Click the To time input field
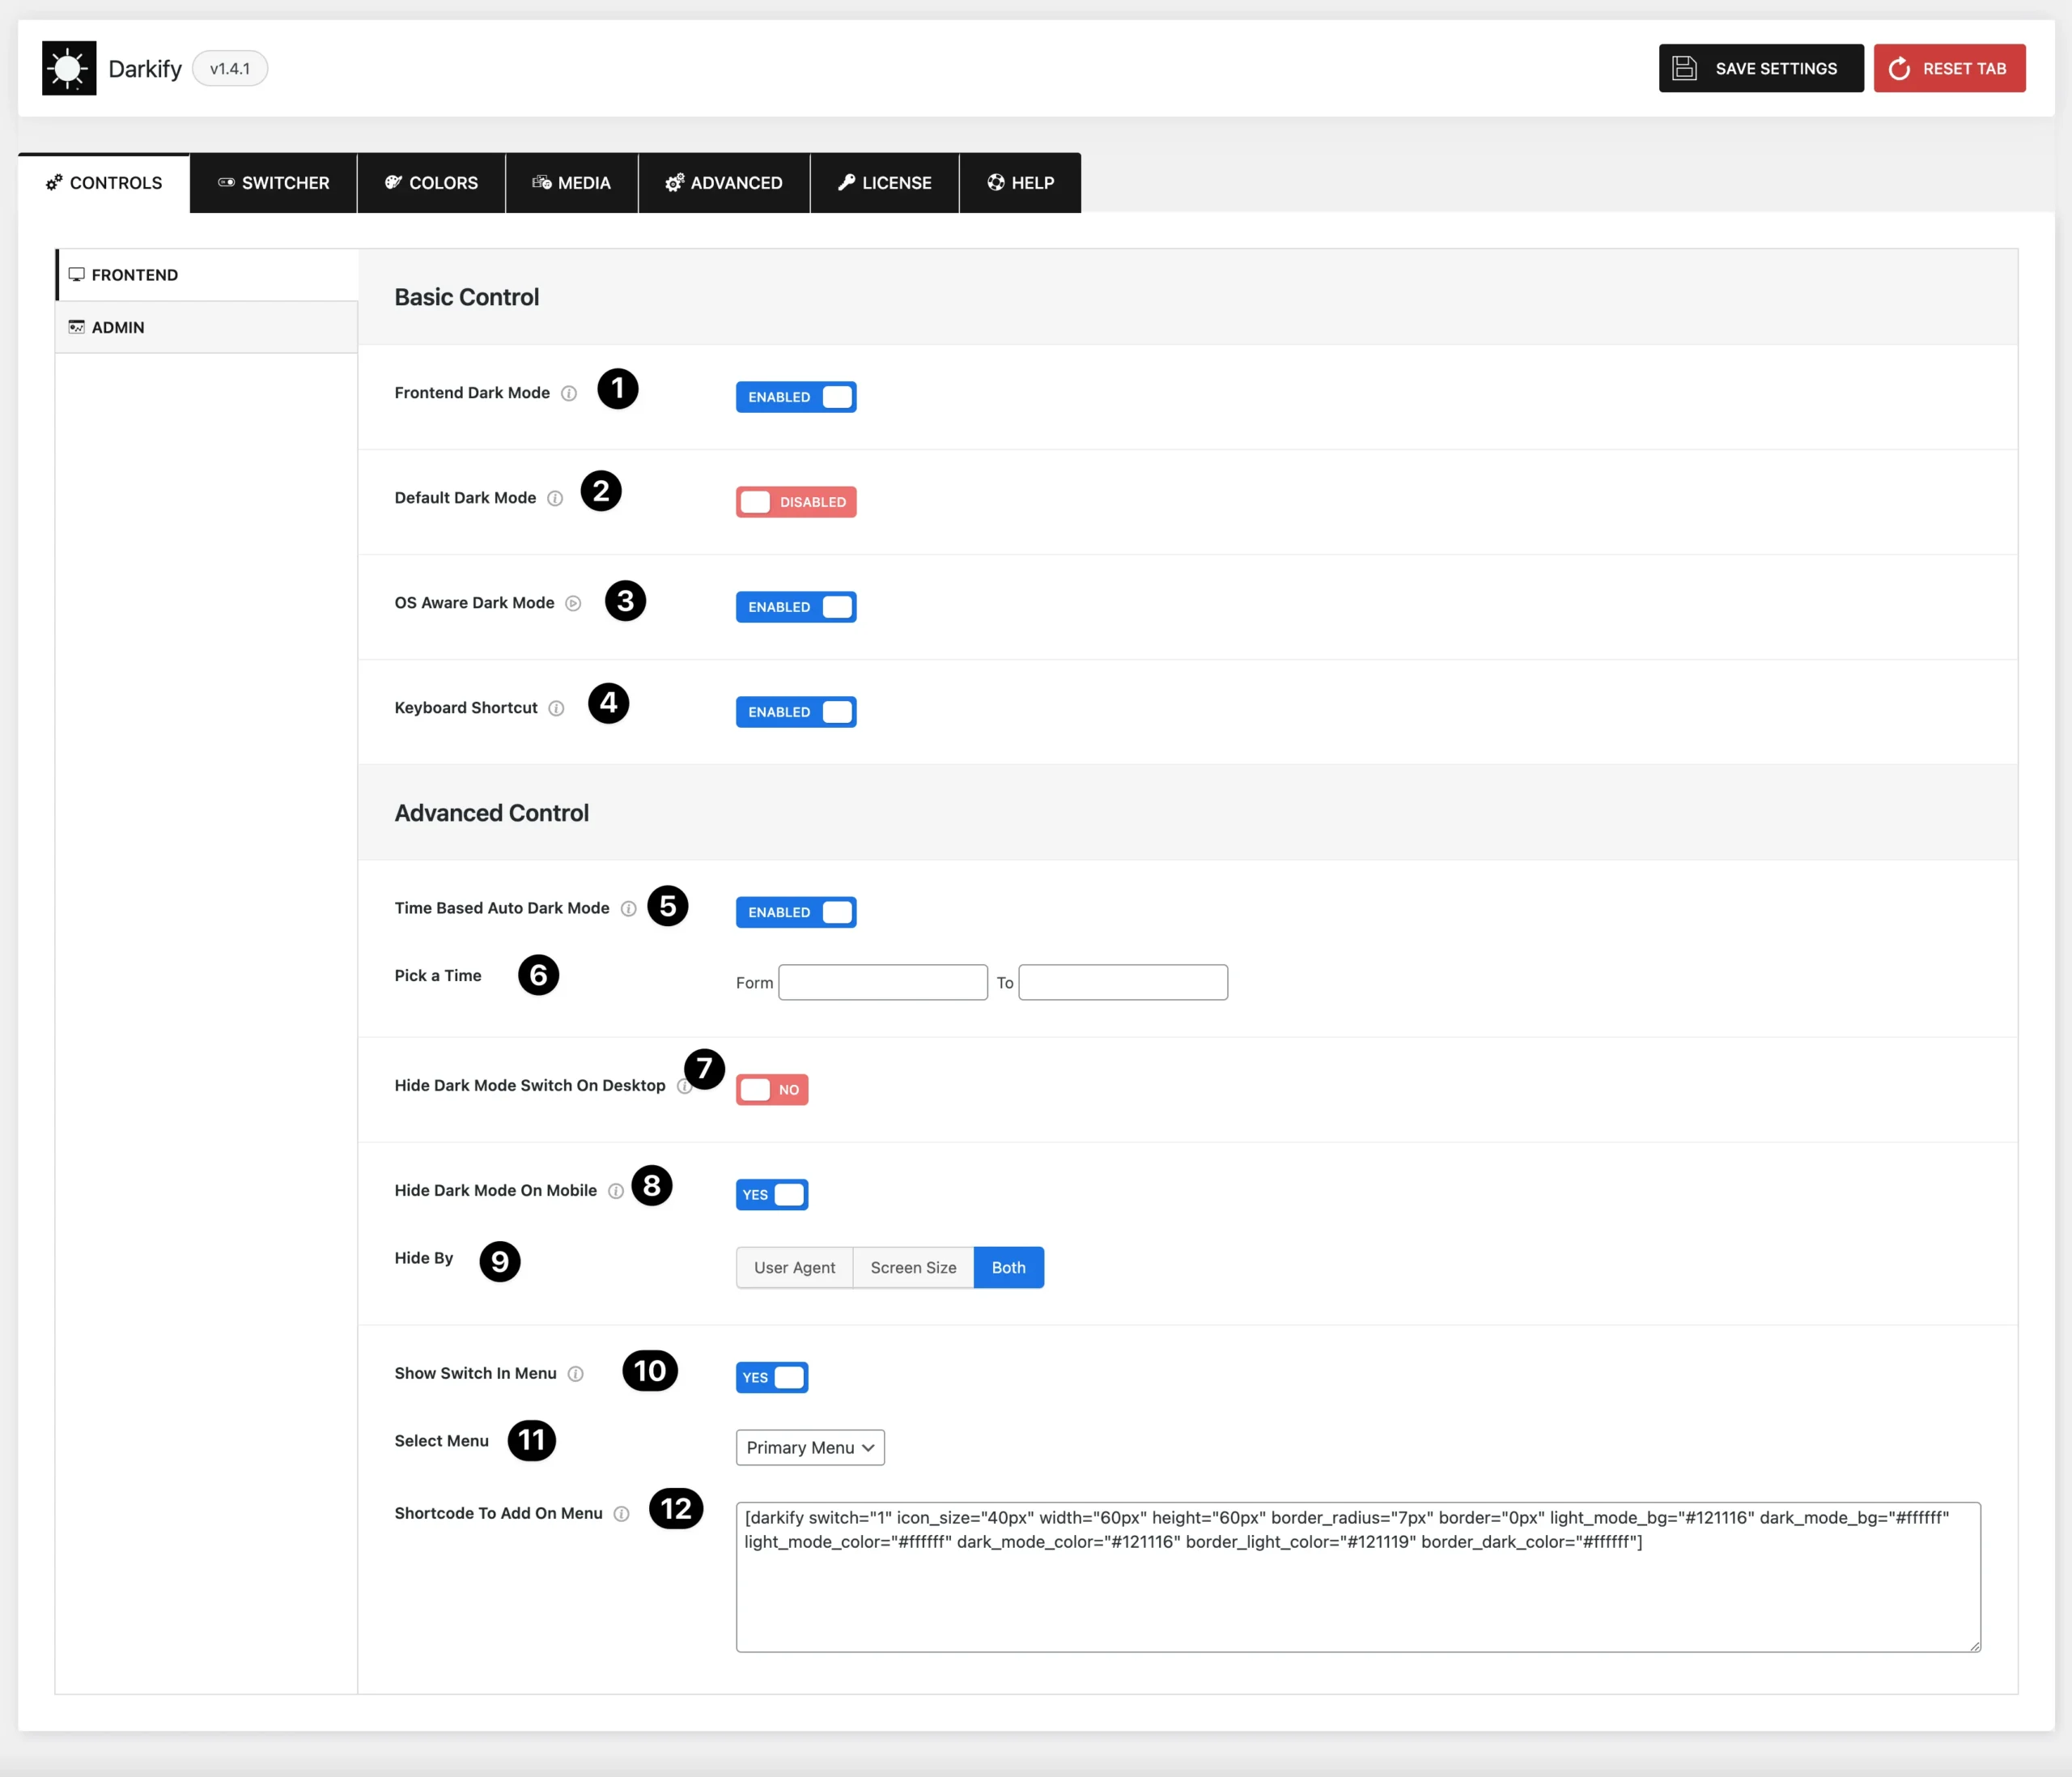The width and height of the screenshot is (2072, 1777). 1123,982
